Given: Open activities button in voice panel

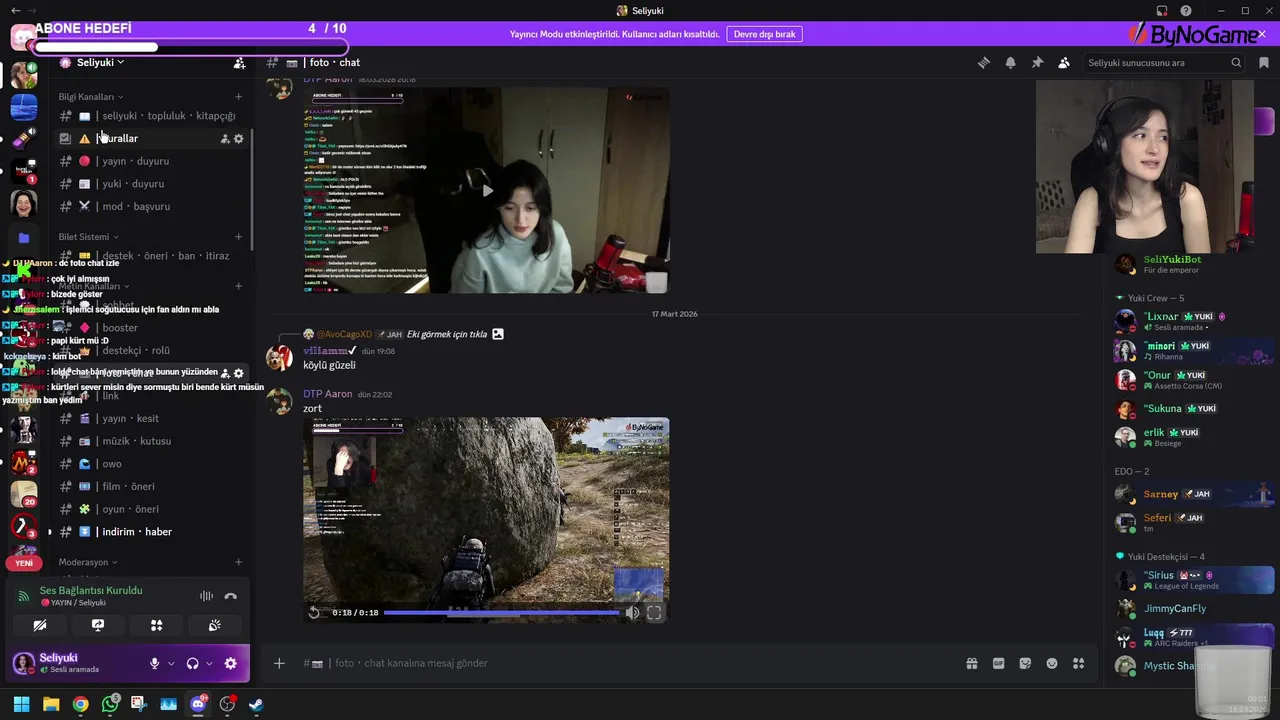Looking at the screenshot, I should pyautogui.click(x=156, y=625).
